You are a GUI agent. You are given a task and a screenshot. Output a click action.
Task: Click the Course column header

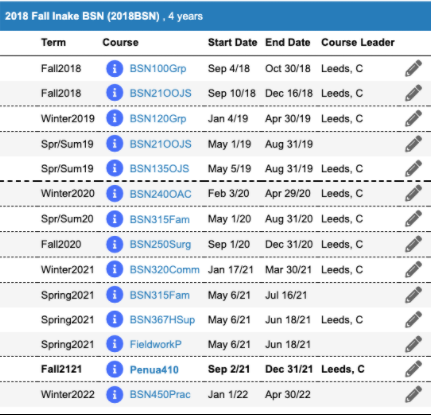click(120, 42)
